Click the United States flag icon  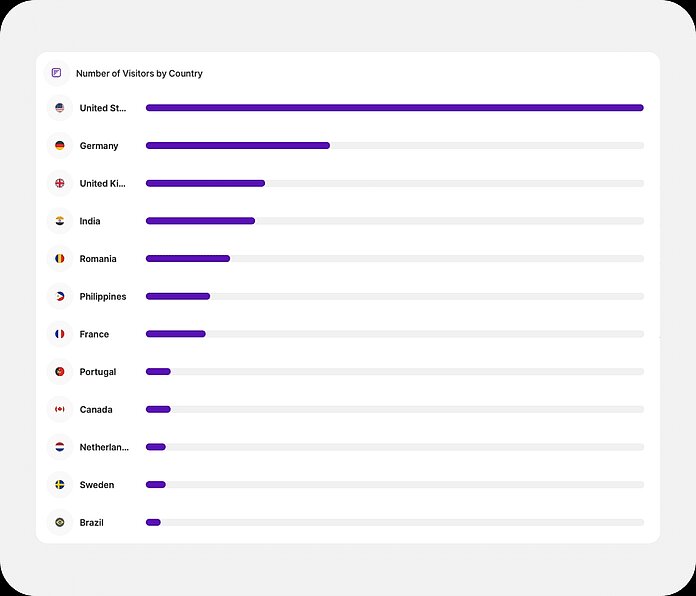coord(60,108)
